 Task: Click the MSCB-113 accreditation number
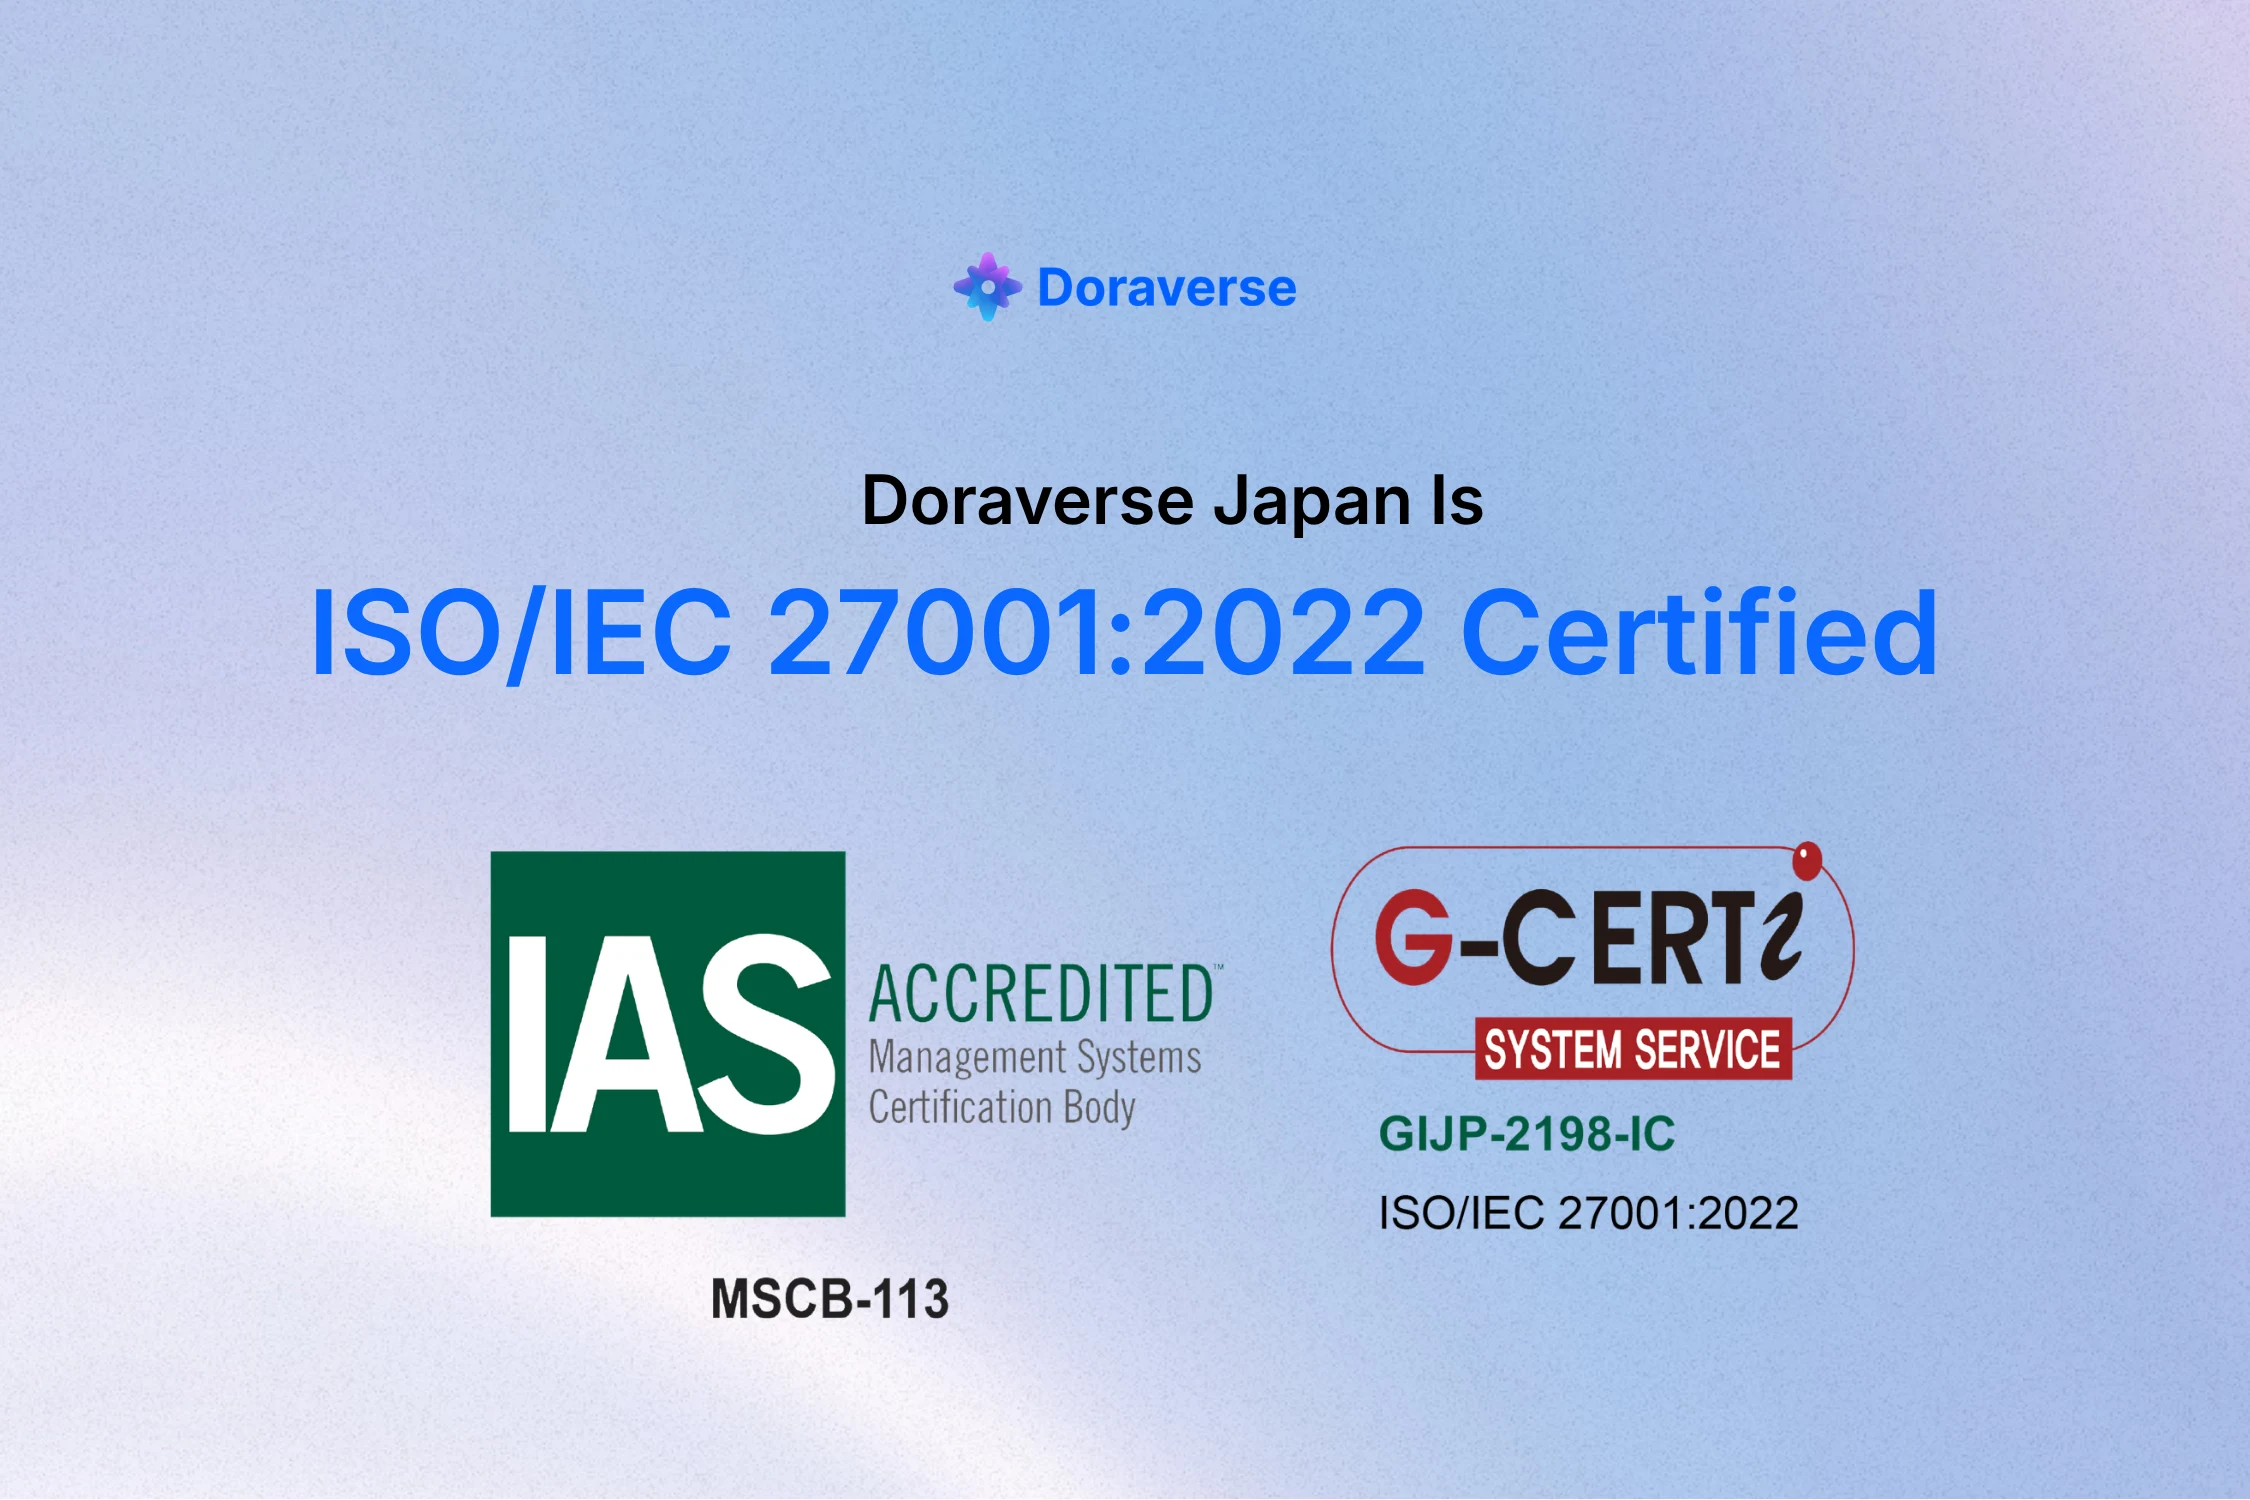pyautogui.click(x=829, y=1299)
